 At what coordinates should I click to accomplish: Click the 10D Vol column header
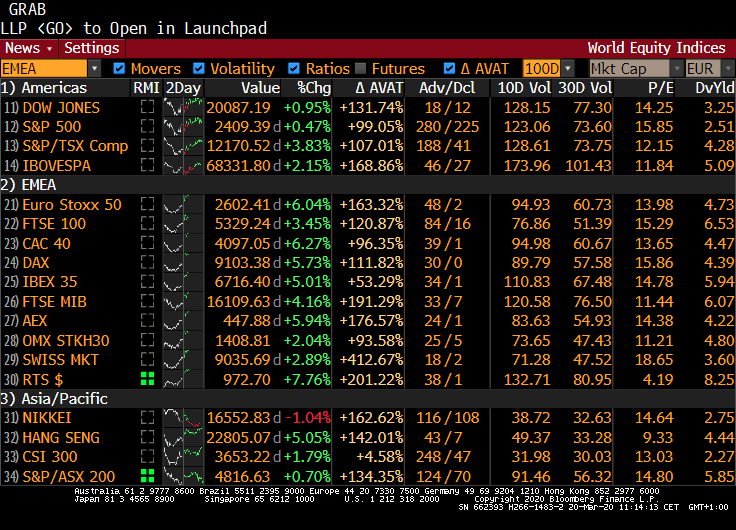coord(524,88)
